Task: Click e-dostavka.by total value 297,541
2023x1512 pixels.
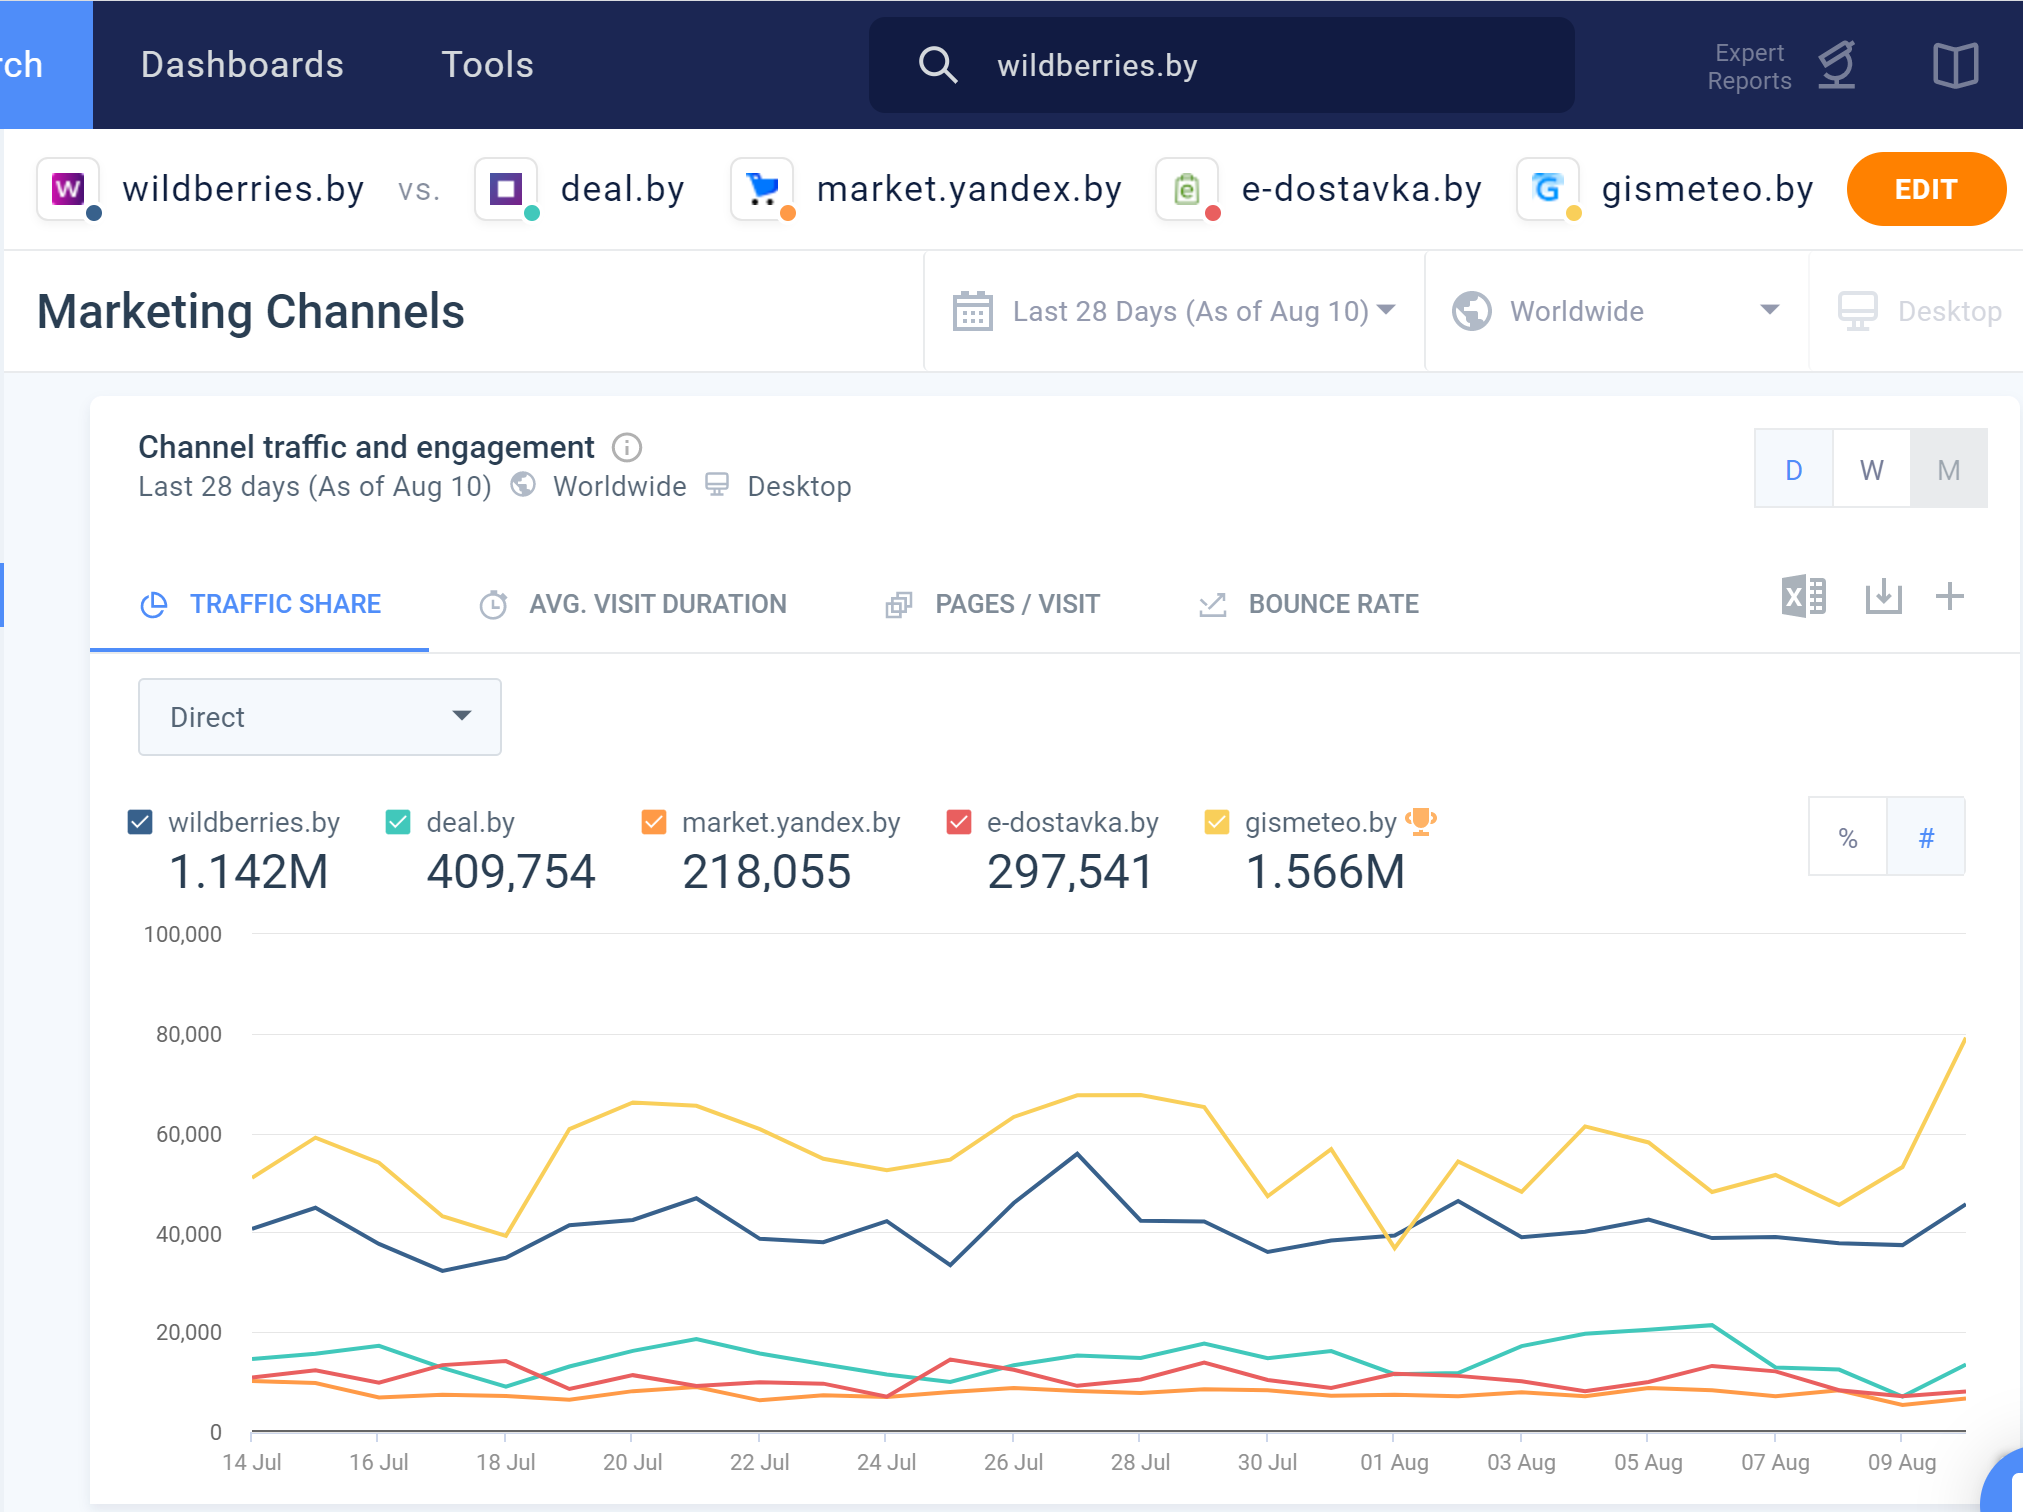Action: (1070, 871)
